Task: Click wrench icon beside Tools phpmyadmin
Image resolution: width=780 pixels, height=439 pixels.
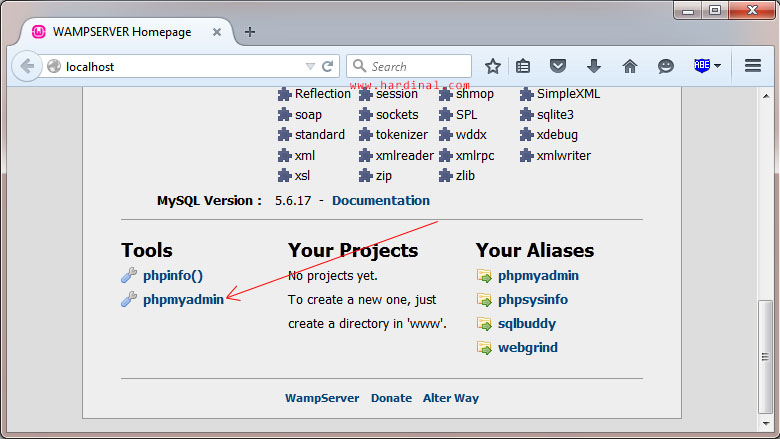Action: pos(129,299)
